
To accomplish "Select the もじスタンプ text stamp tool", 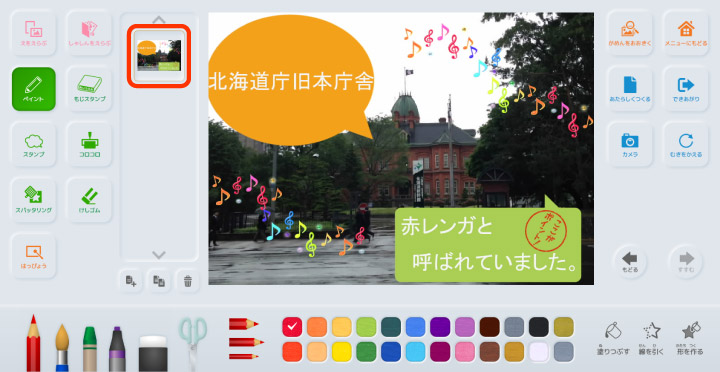I will [x=90, y=89].
